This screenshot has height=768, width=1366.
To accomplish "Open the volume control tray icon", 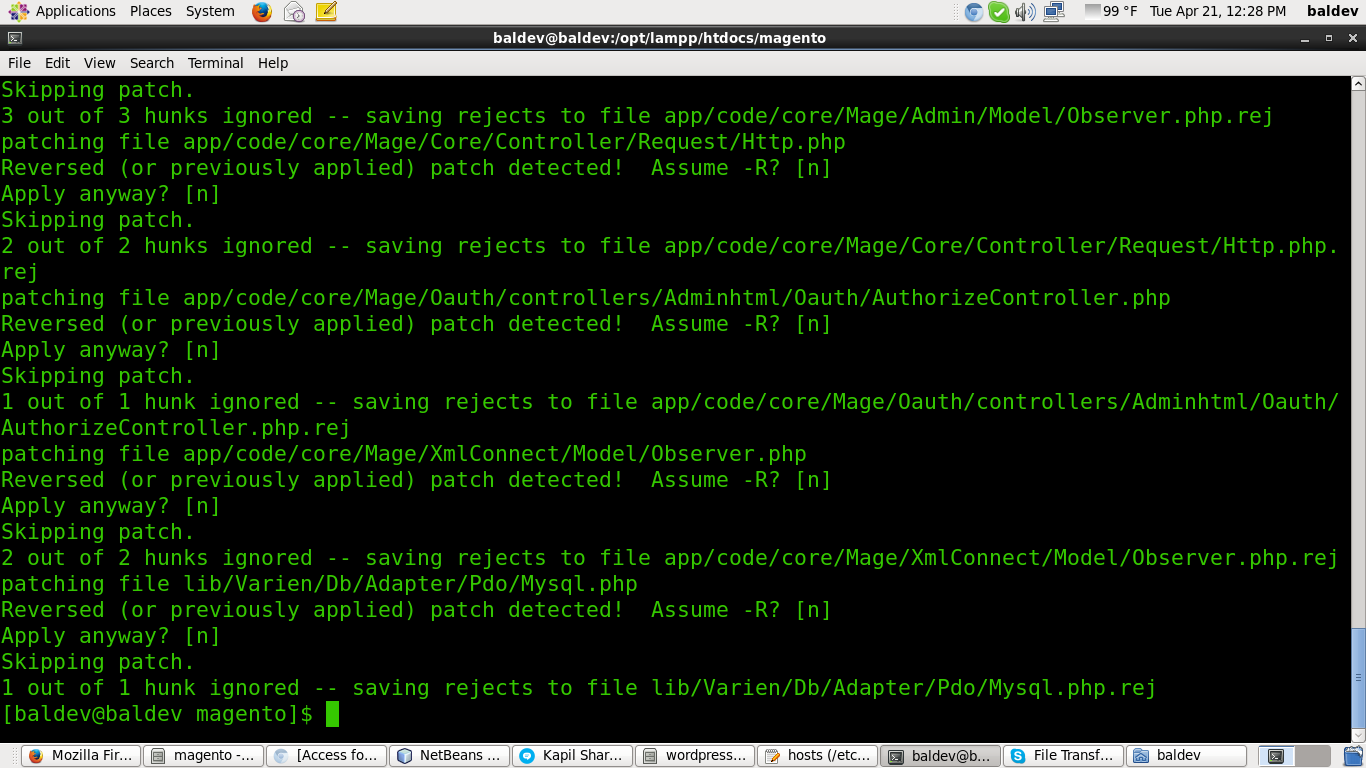I will coord(1025,12).
